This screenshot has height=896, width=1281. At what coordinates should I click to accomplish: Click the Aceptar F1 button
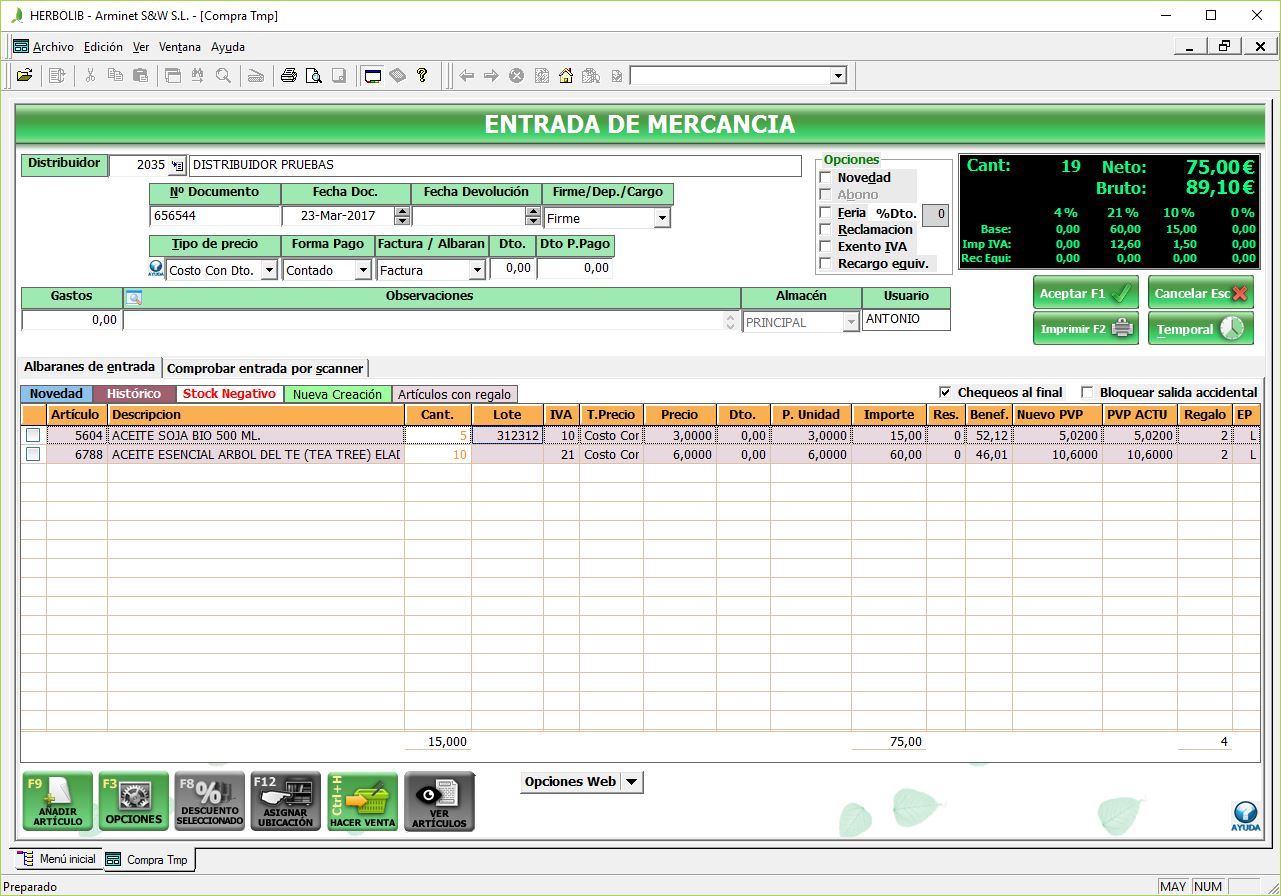(1085, 294)
